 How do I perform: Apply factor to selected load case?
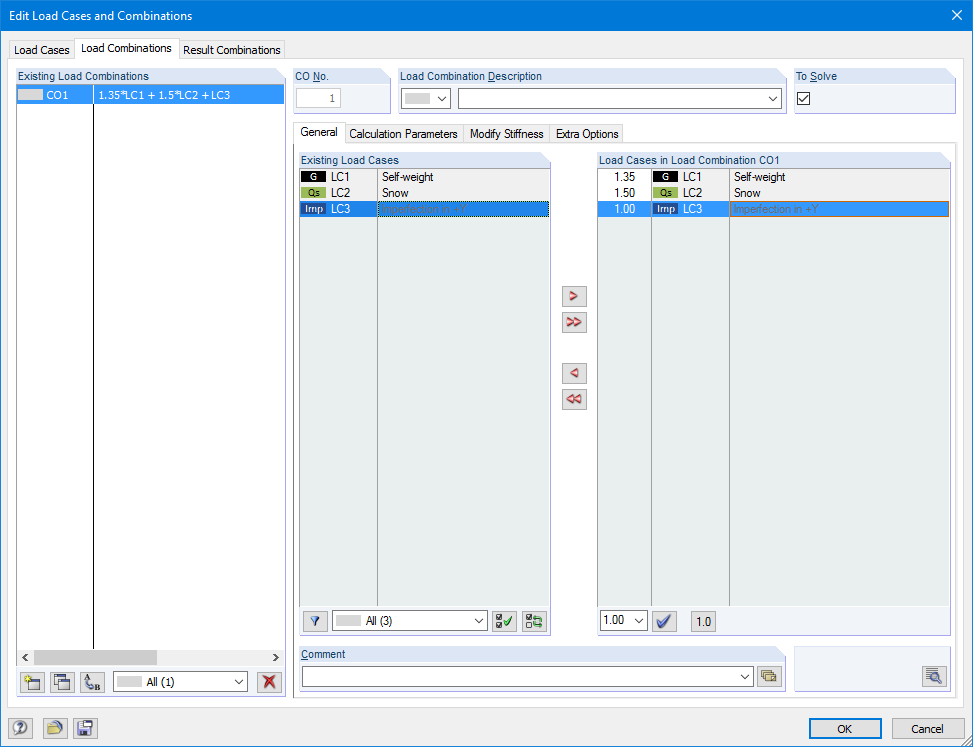663,621
